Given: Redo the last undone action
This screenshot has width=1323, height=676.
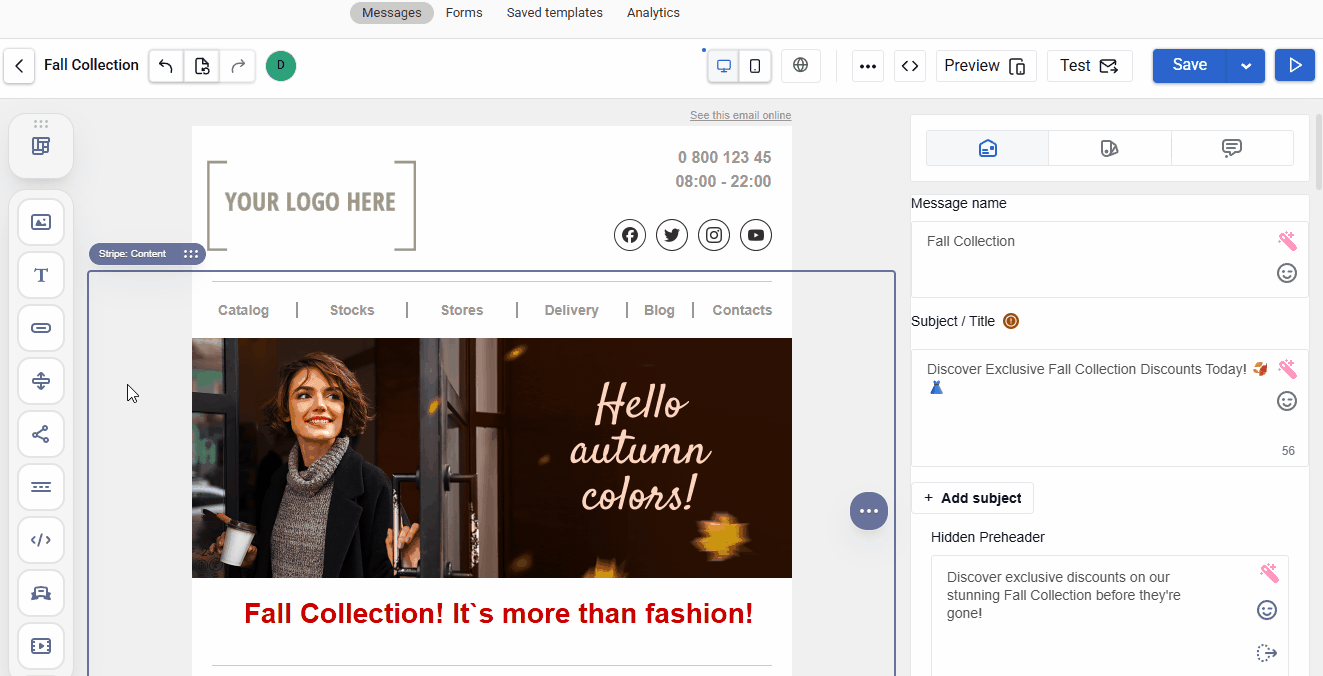Looking at the screenshot, I should pyautogui.click(x=238, y=66).
